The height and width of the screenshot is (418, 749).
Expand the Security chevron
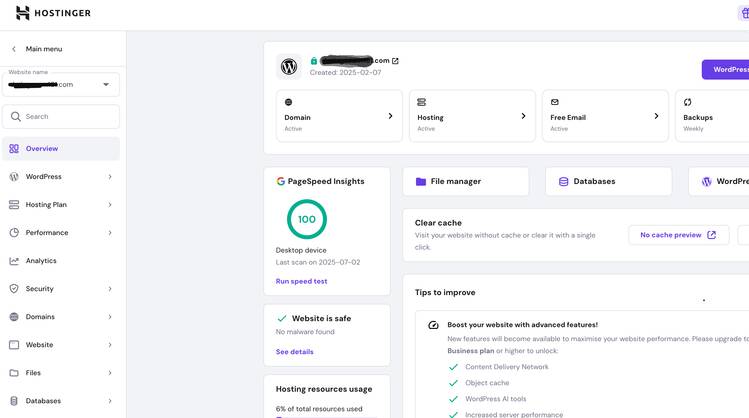(x=110, y=289)
